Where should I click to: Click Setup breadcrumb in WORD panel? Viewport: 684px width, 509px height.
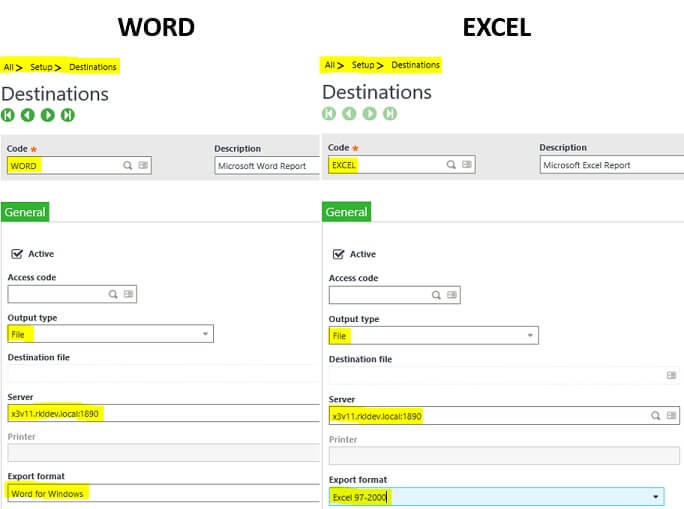click(41, 67)
